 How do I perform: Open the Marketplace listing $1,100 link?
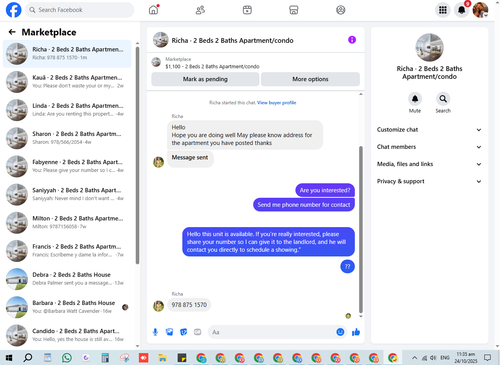[x=212, y=66]
